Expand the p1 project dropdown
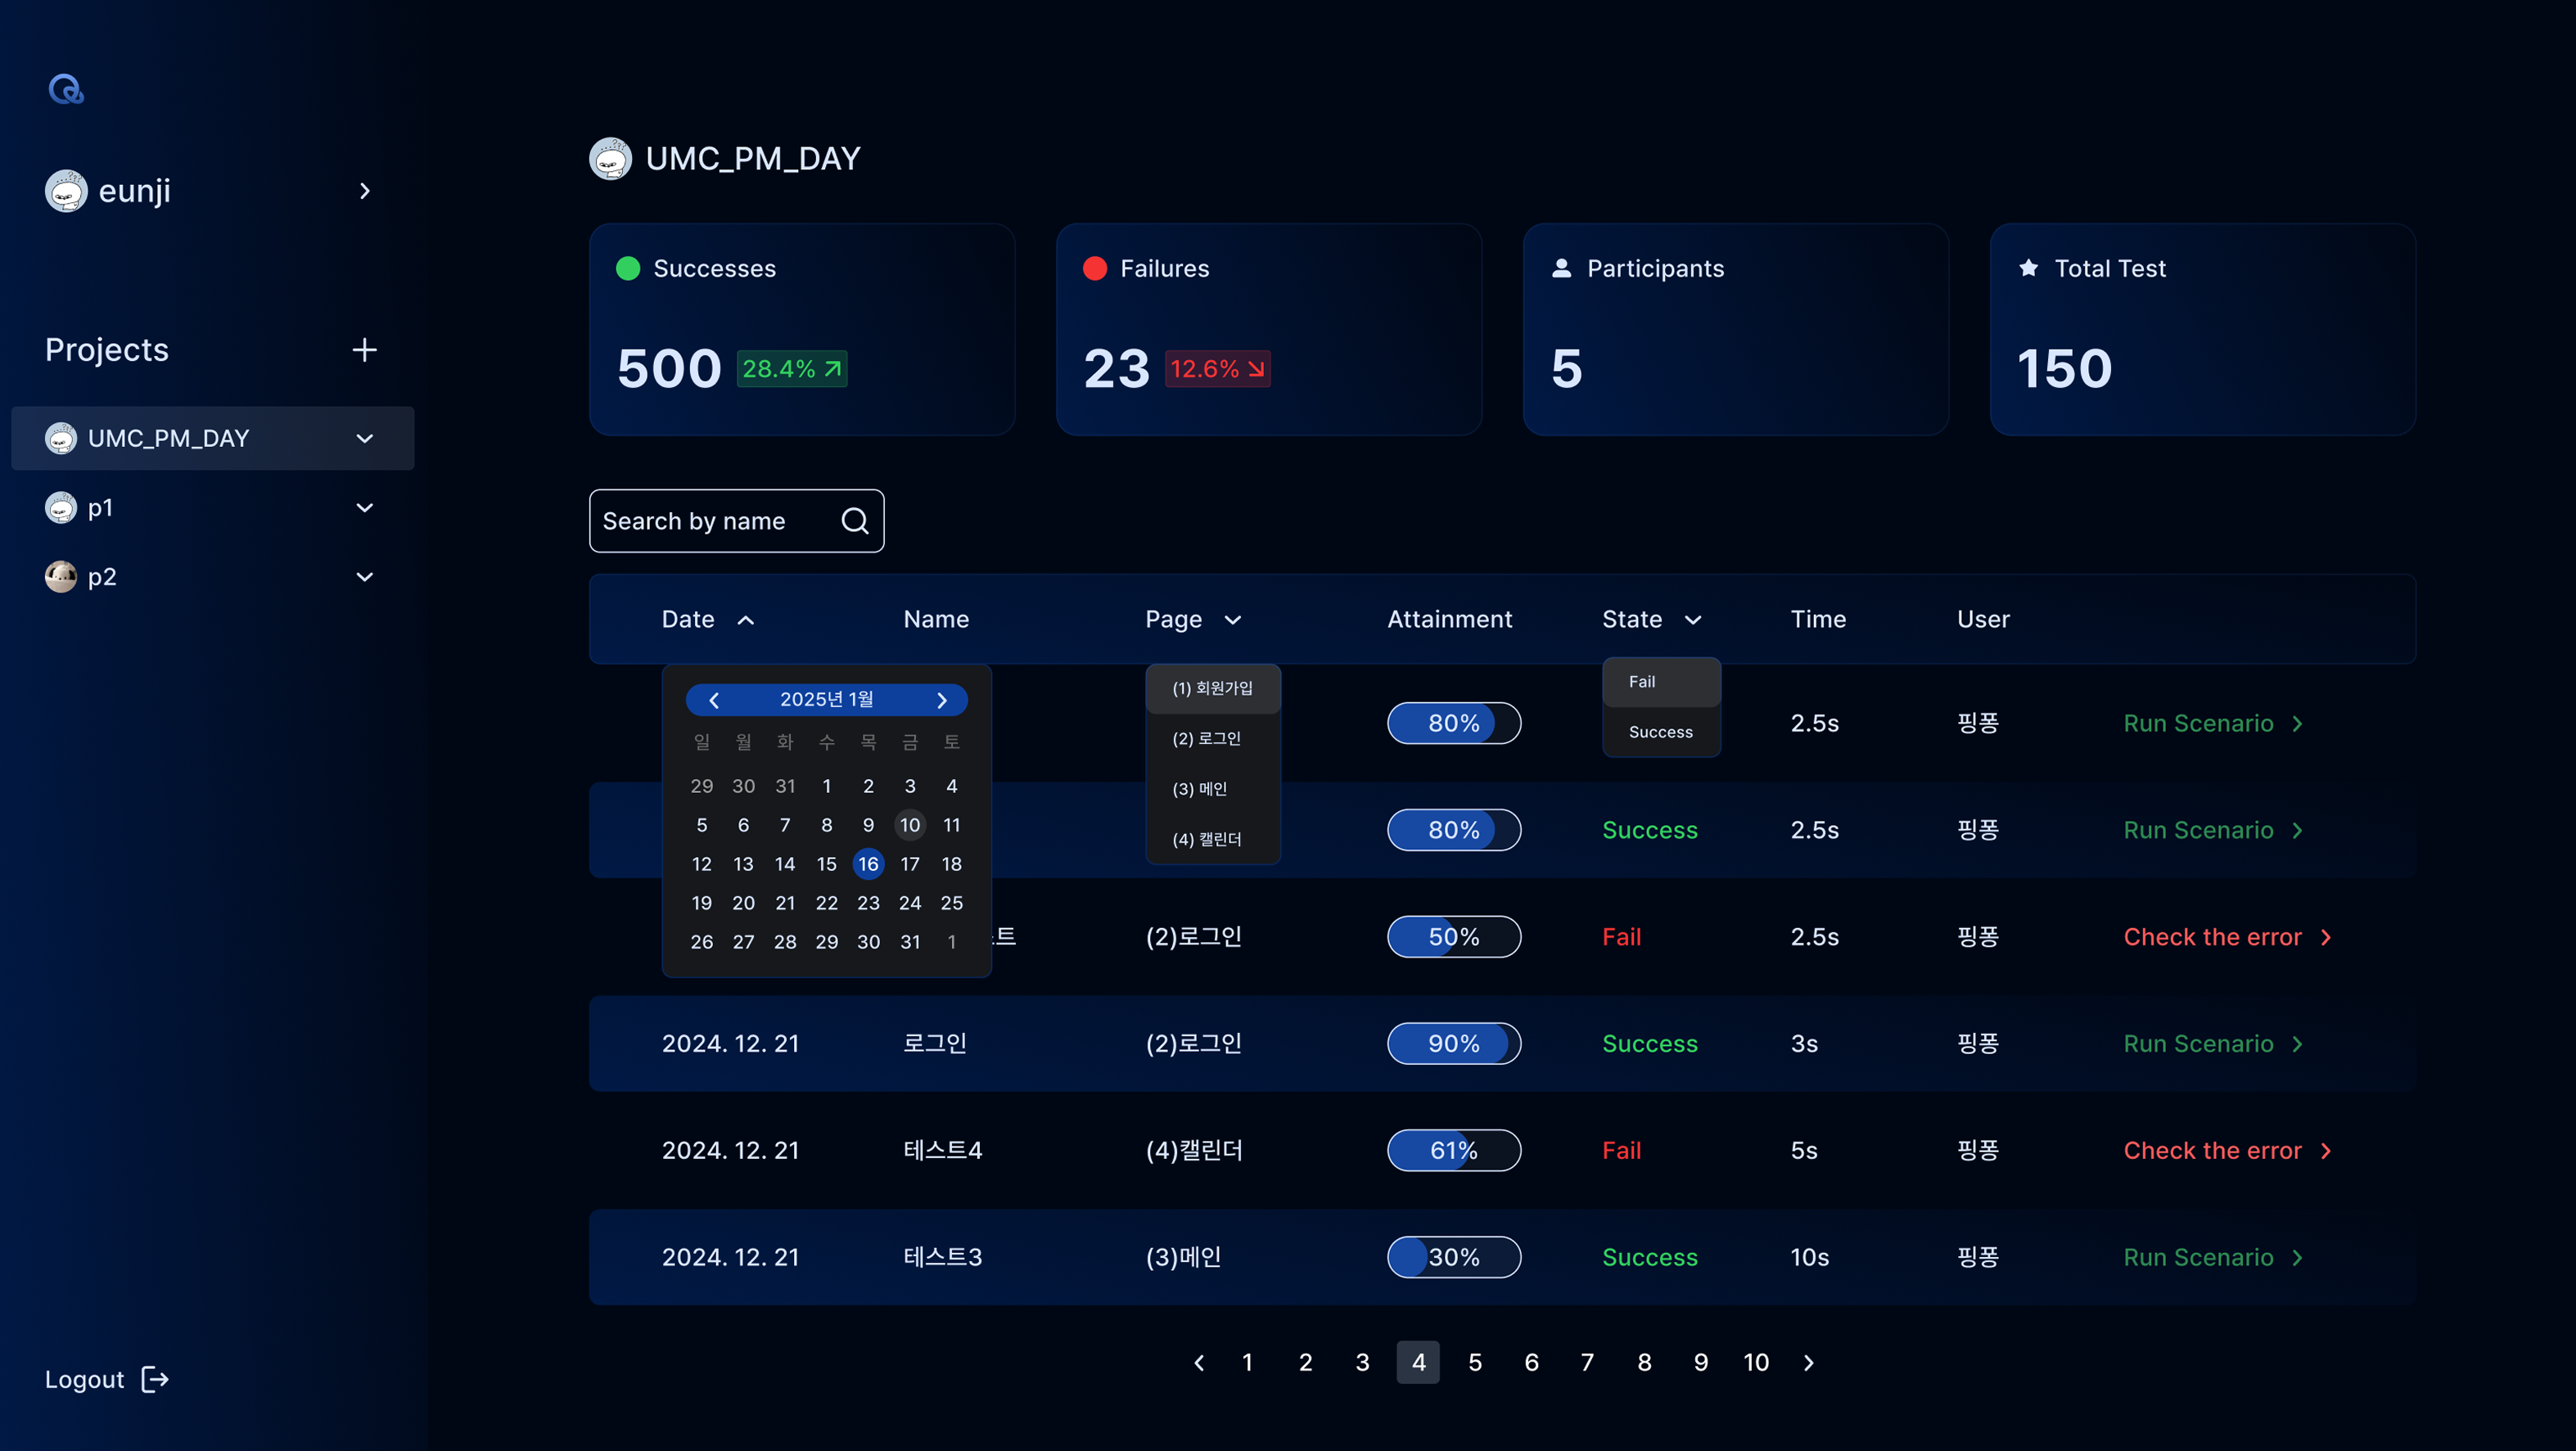2576x1451 pixels. click(x=364, y=507)
